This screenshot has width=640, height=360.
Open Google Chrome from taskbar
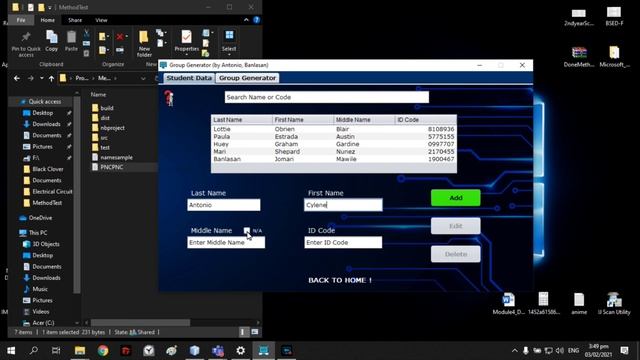pos(103,350)
